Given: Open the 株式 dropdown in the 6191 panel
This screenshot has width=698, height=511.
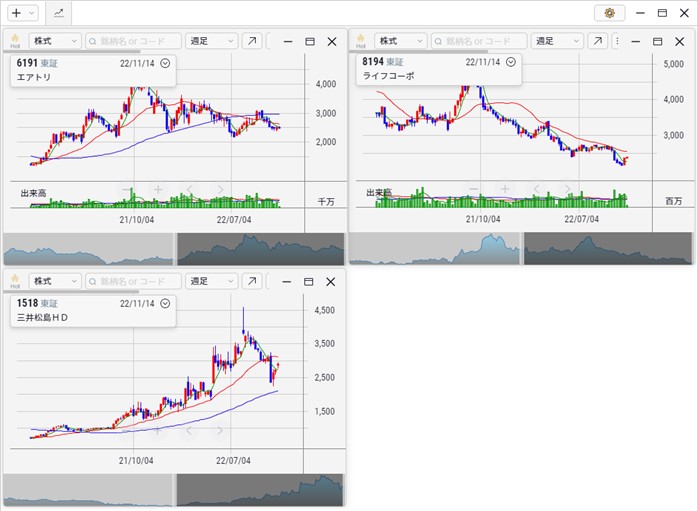Looking at the screenshot, I should click(x=55, y=41).
